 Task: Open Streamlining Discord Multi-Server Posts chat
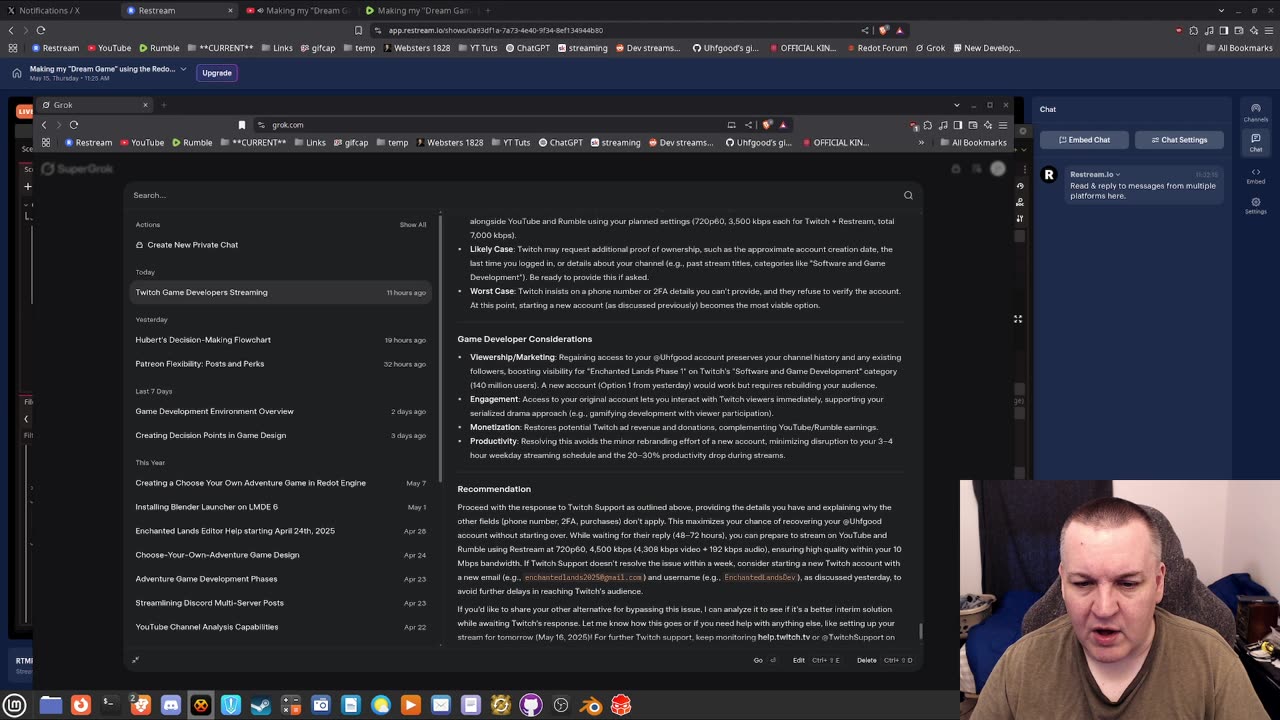pos(281,603)
